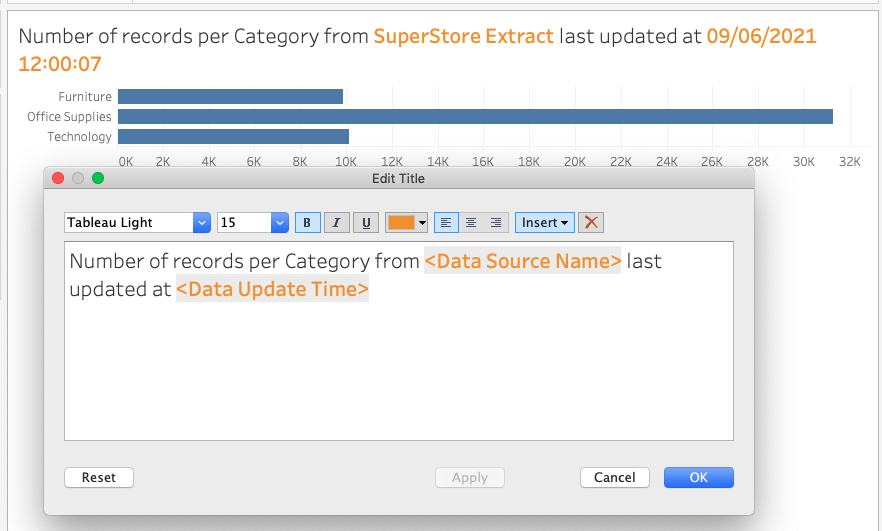Open the Tableau Light font dropdown

(137, 223)
